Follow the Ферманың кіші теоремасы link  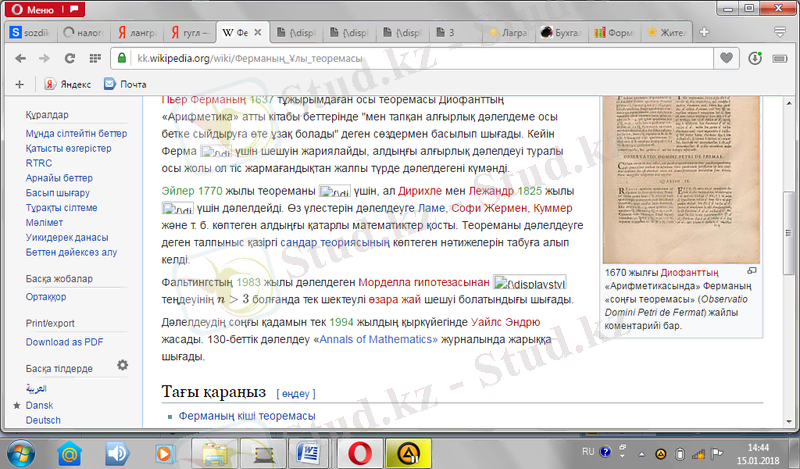tap(247, 416)
